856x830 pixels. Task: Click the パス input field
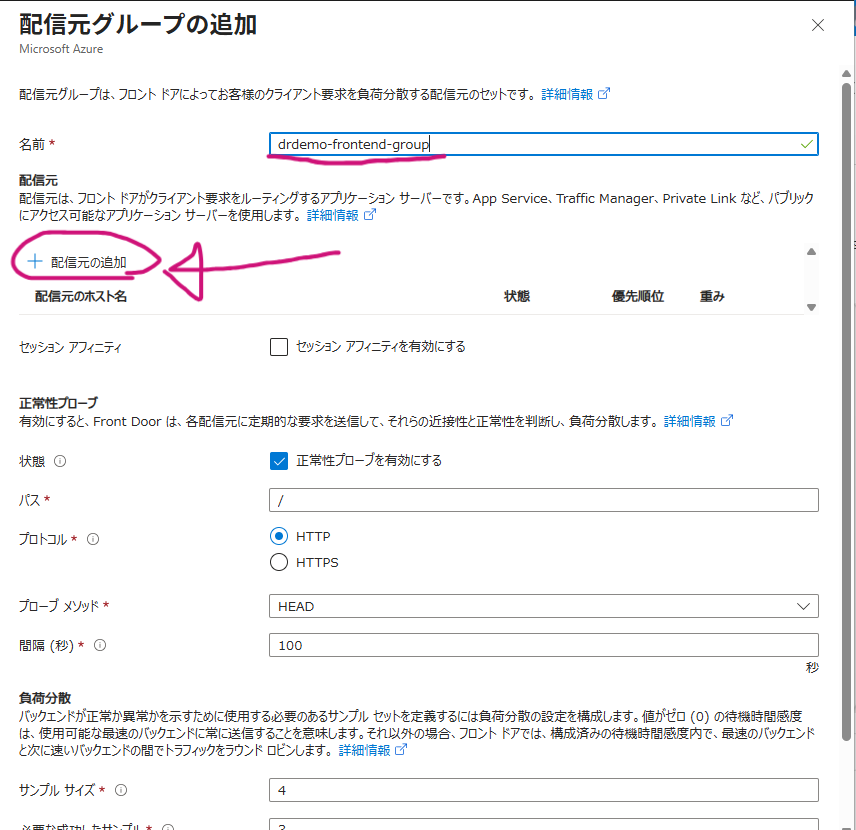pos(543,500)
